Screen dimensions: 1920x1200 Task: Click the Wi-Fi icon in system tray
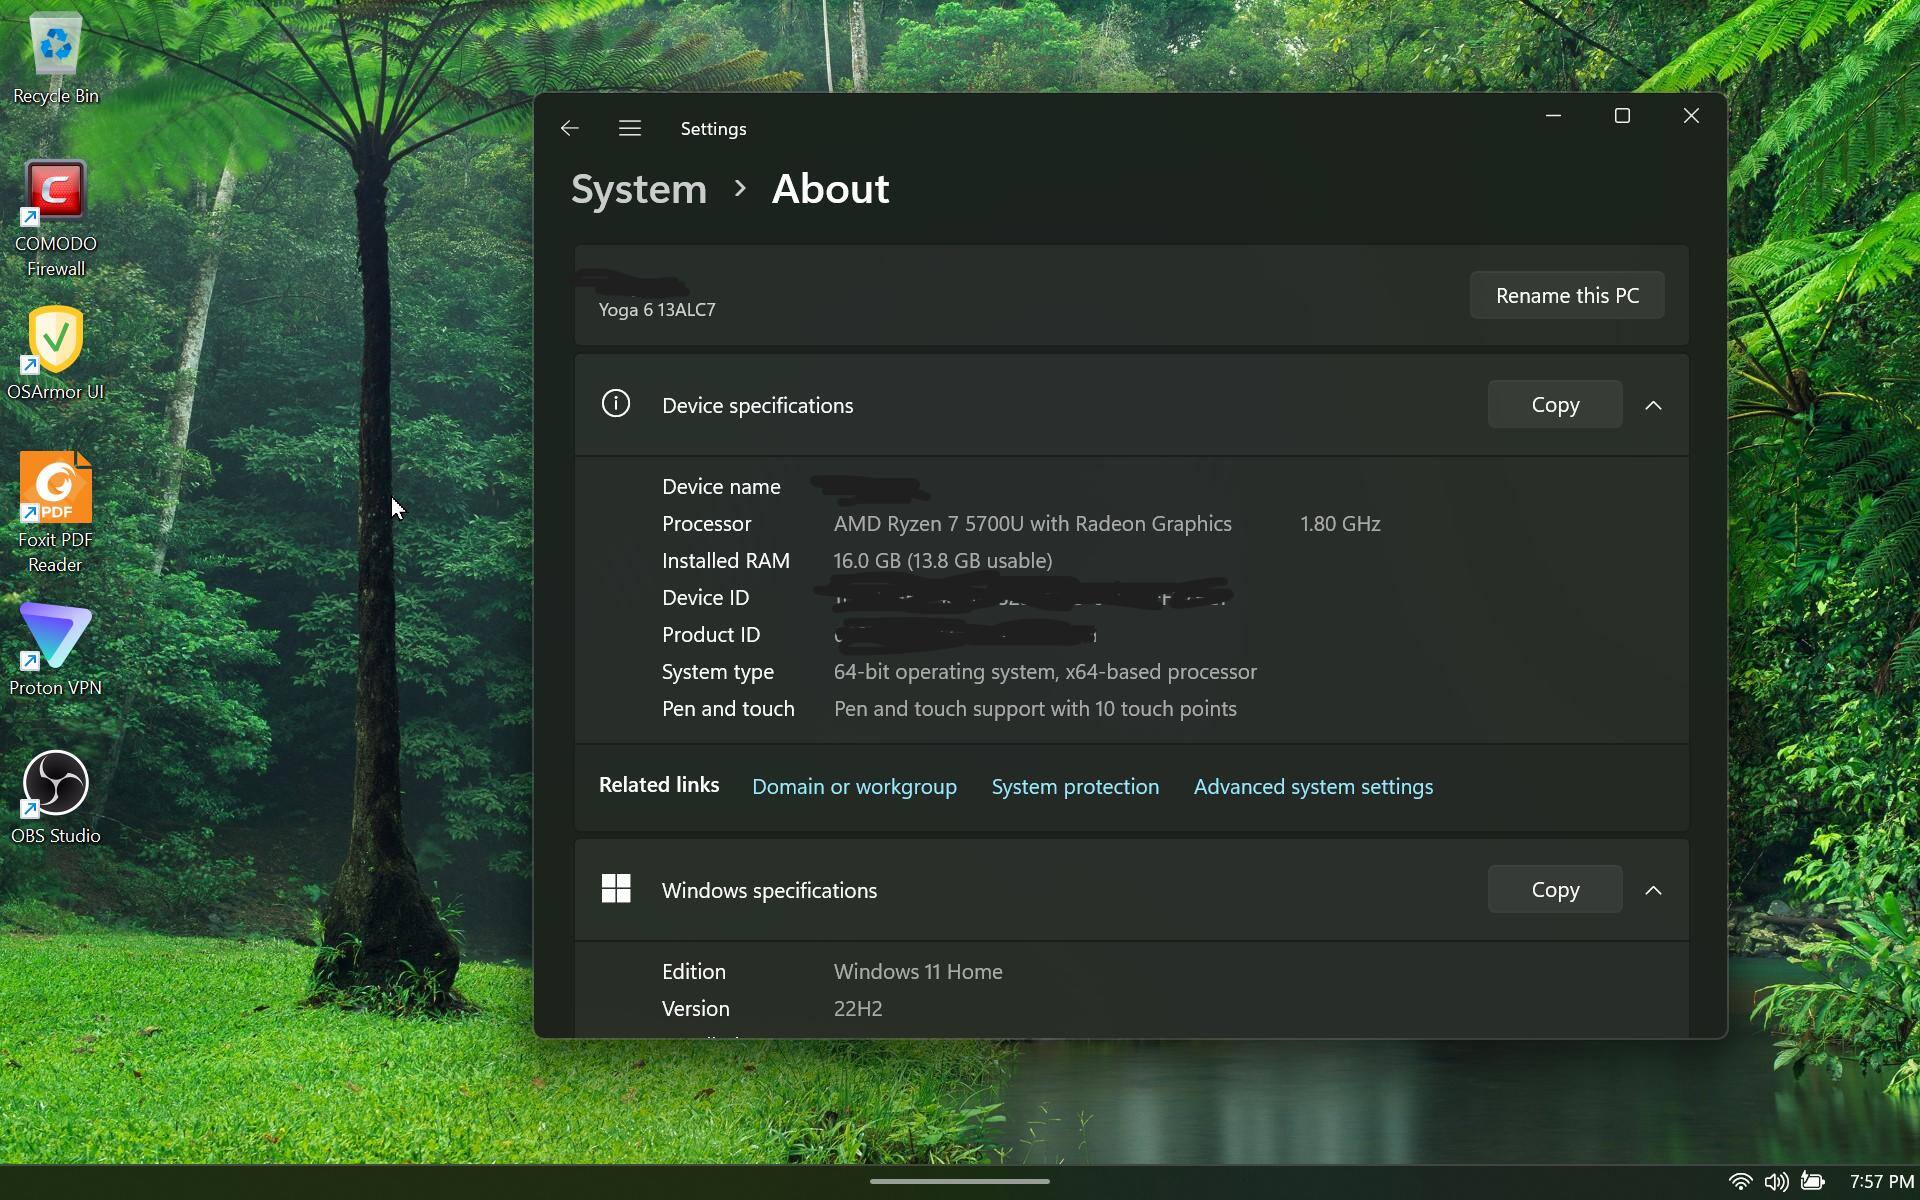(x=1740, y=1181)
